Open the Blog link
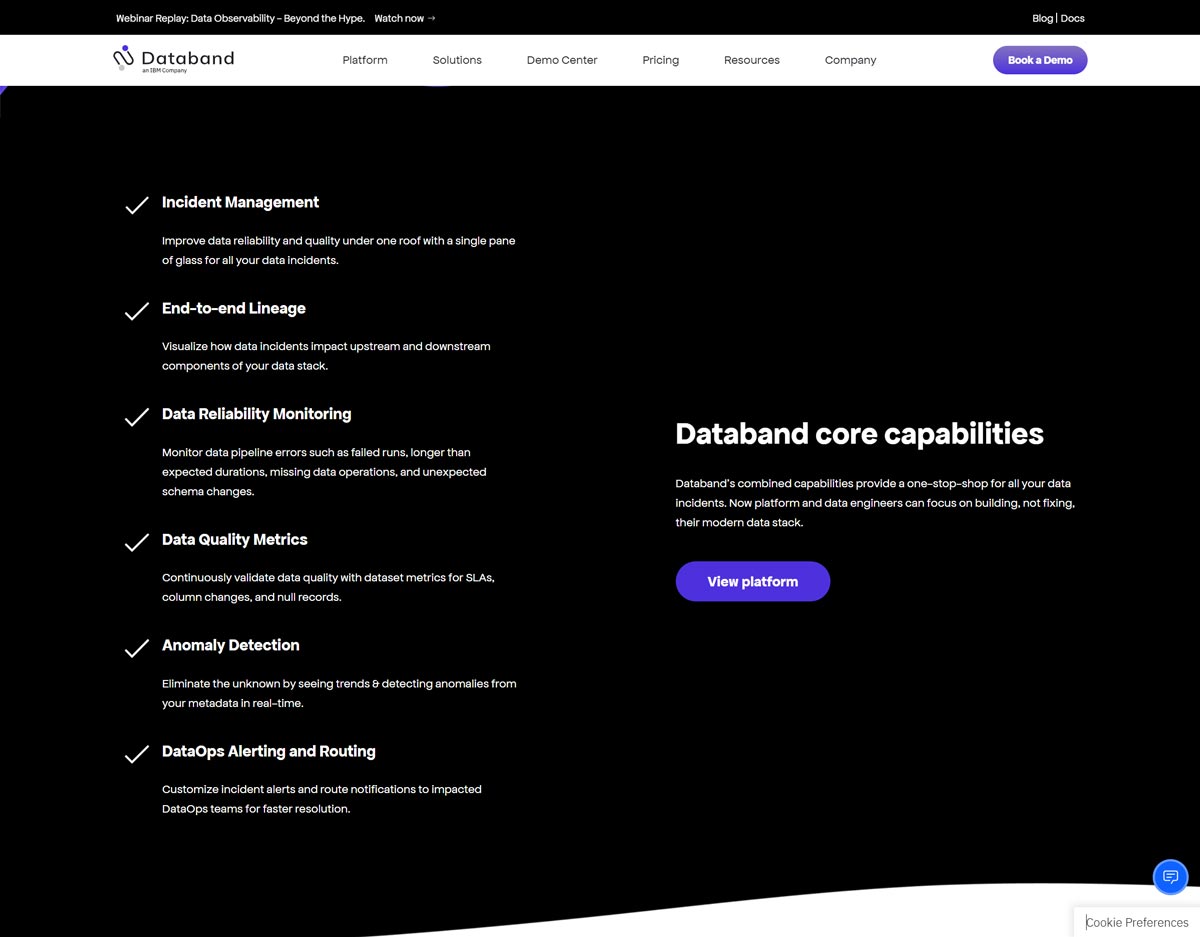The width and height of the screenshot is (1200, 937). pos(1042,18)
